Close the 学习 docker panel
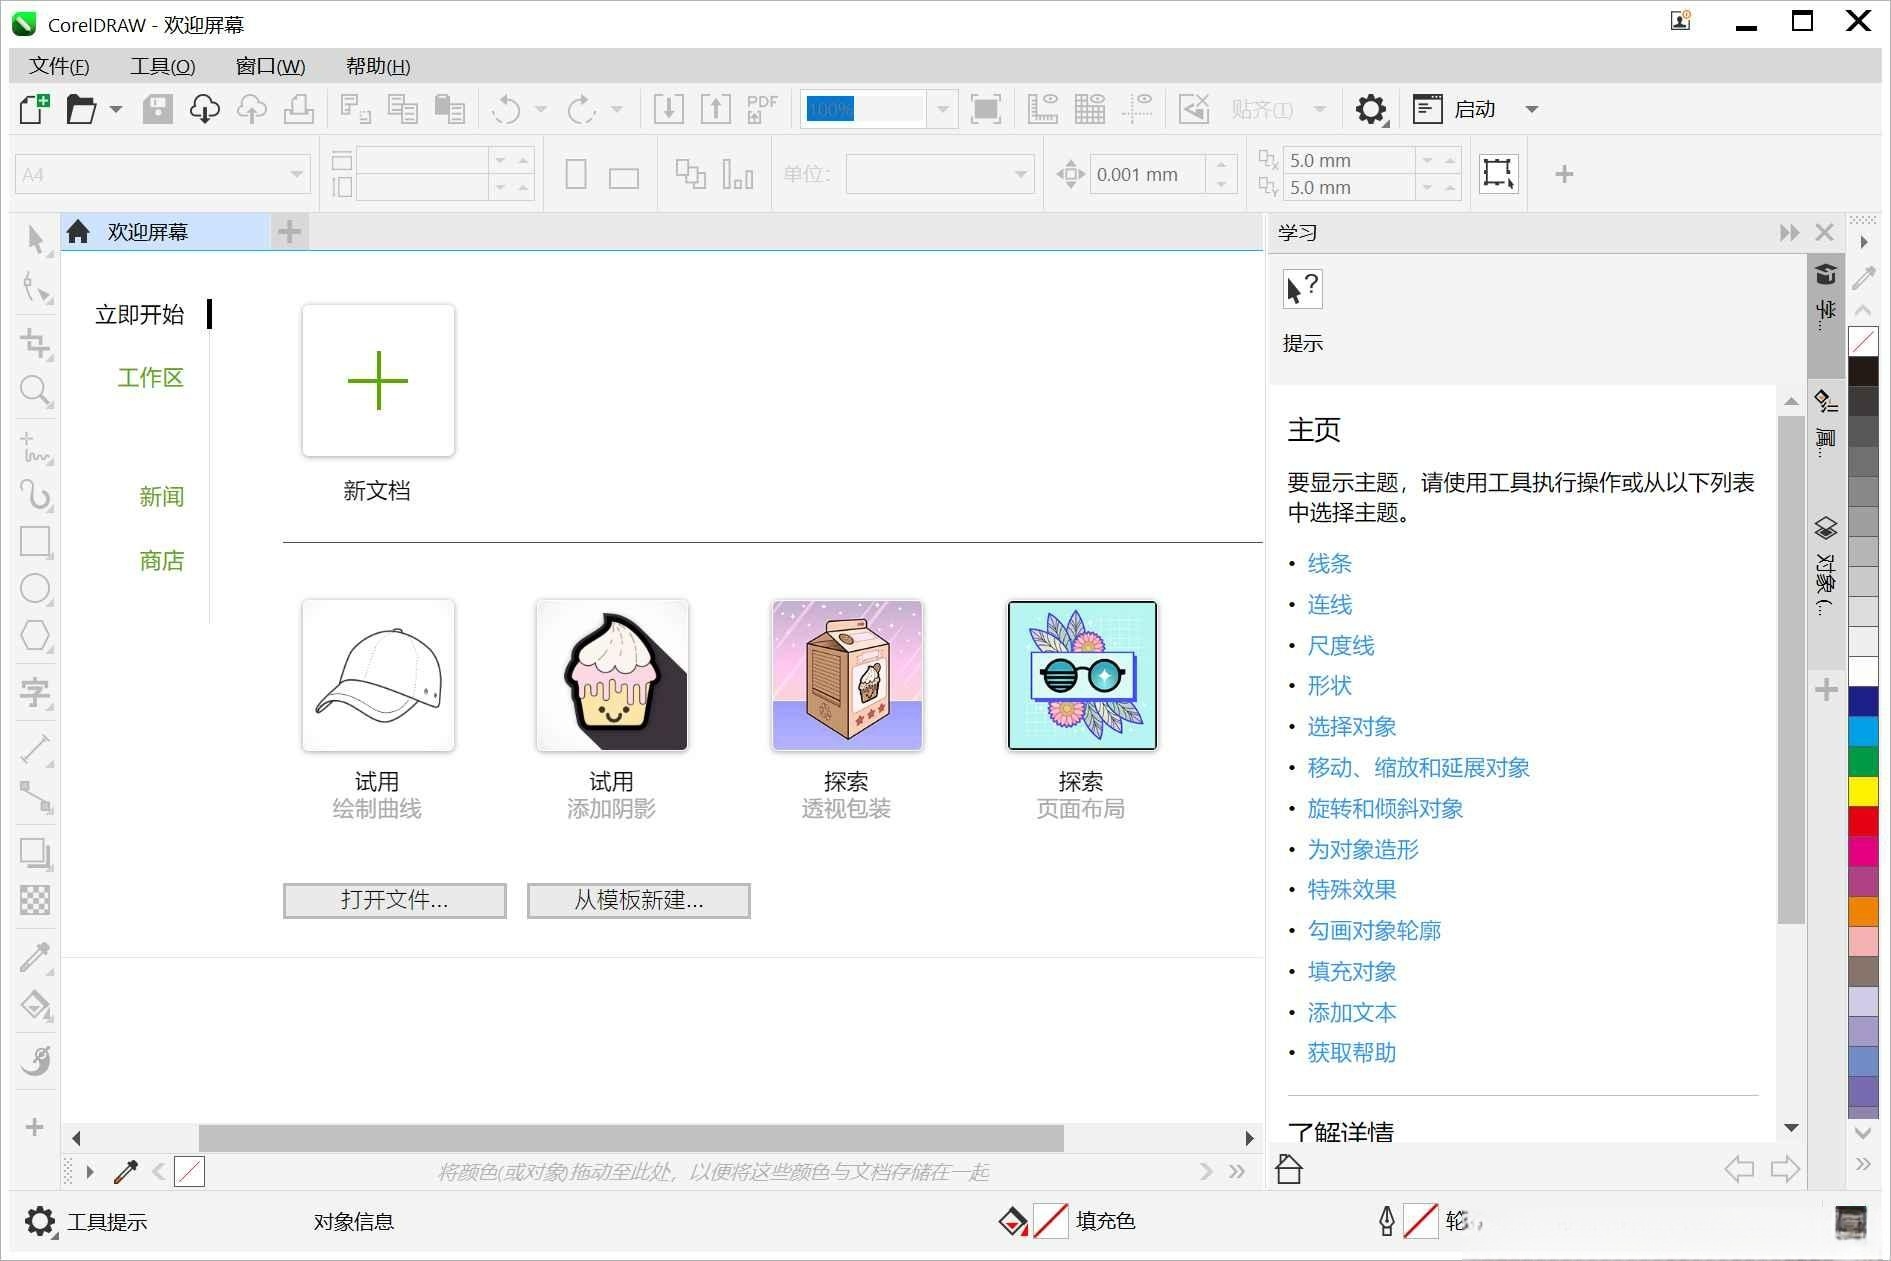Image resolution: width=1891 pixels, height=1261 pixels. point(1825,233)
